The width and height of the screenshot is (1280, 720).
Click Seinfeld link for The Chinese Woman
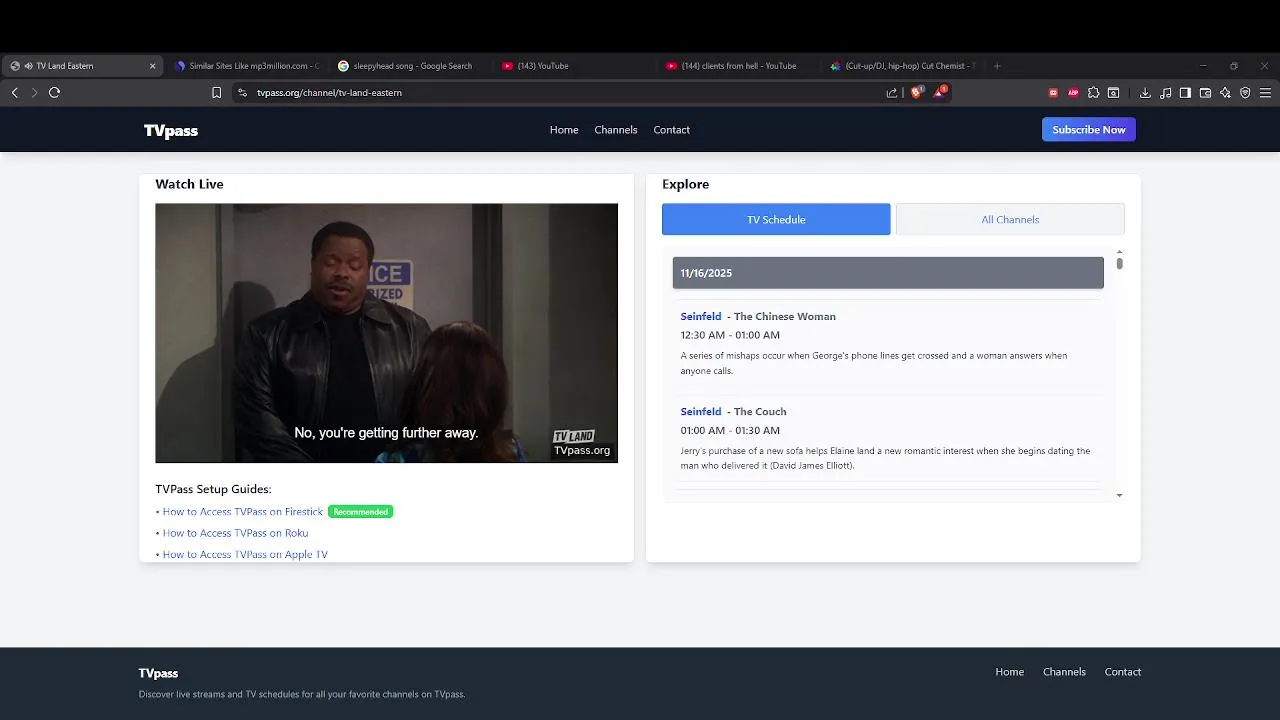coord(701,316)
